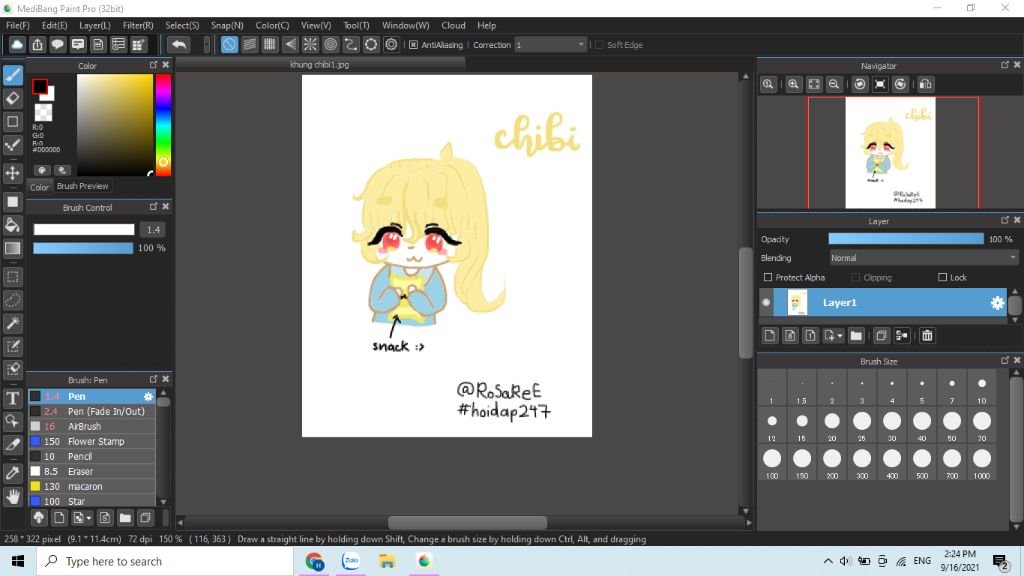Select the Gradient tool

(12, 248)
